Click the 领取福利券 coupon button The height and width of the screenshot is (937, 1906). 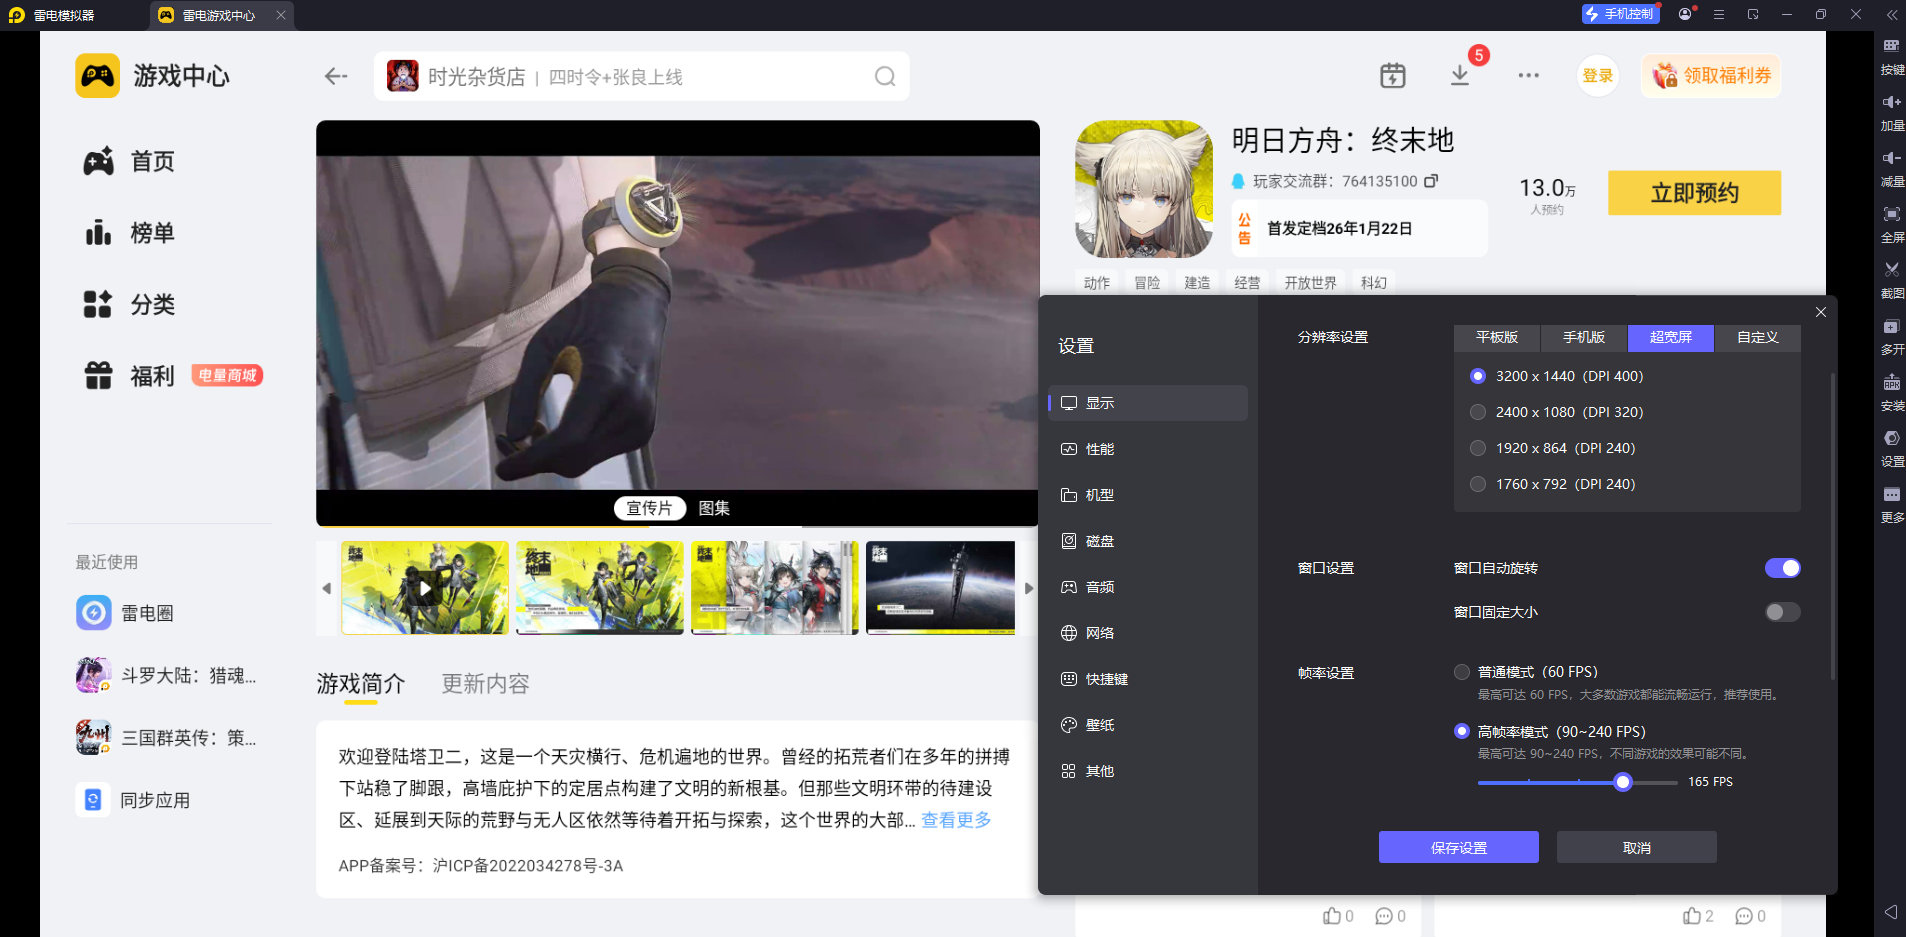pos(1711,76)
